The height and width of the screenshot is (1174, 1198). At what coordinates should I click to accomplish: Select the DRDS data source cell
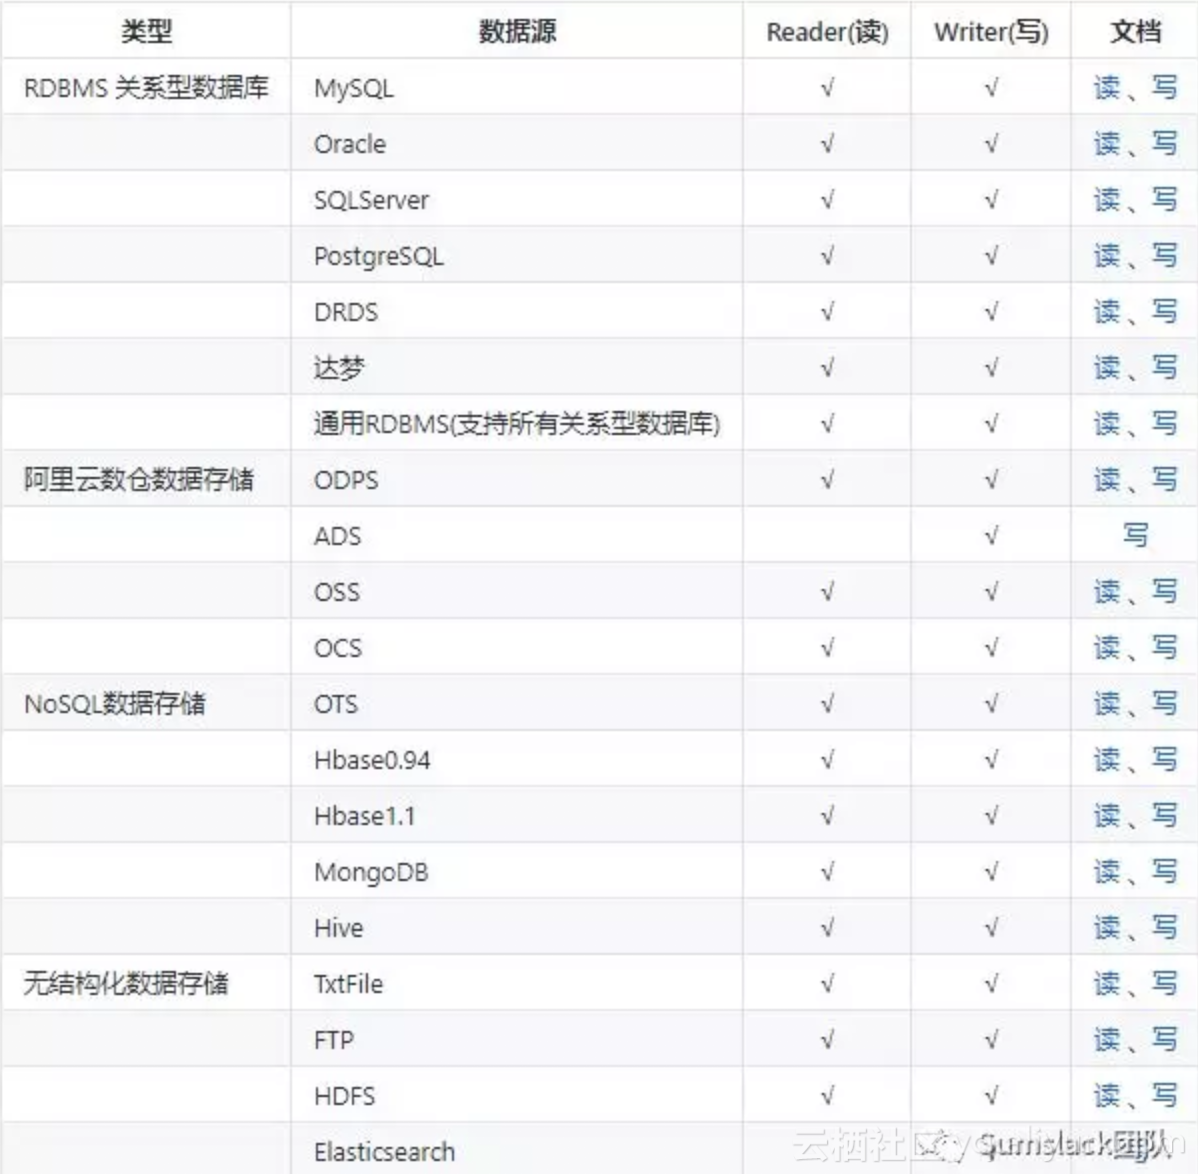pos(517,312)
